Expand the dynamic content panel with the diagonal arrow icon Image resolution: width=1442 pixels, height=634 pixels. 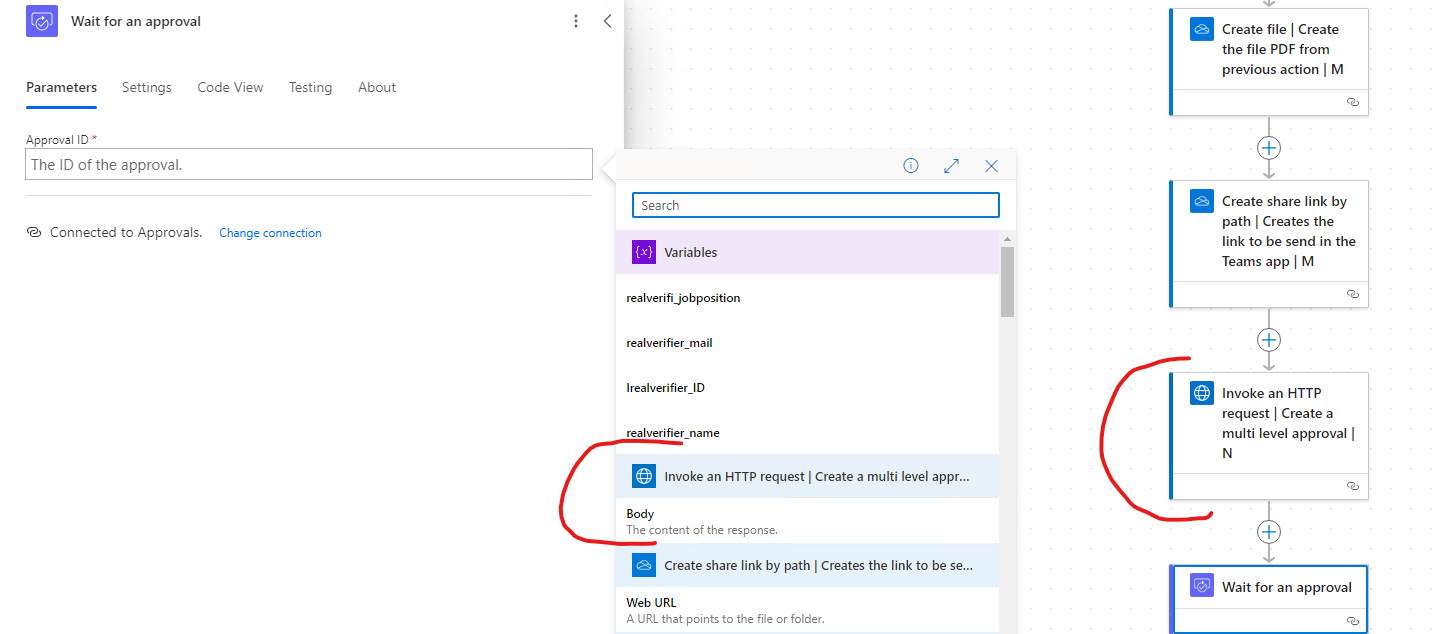(x=951, y=165)
